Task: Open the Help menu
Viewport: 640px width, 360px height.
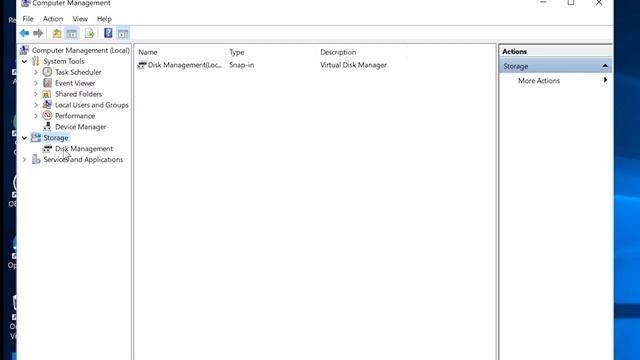Action: (104, 19)
